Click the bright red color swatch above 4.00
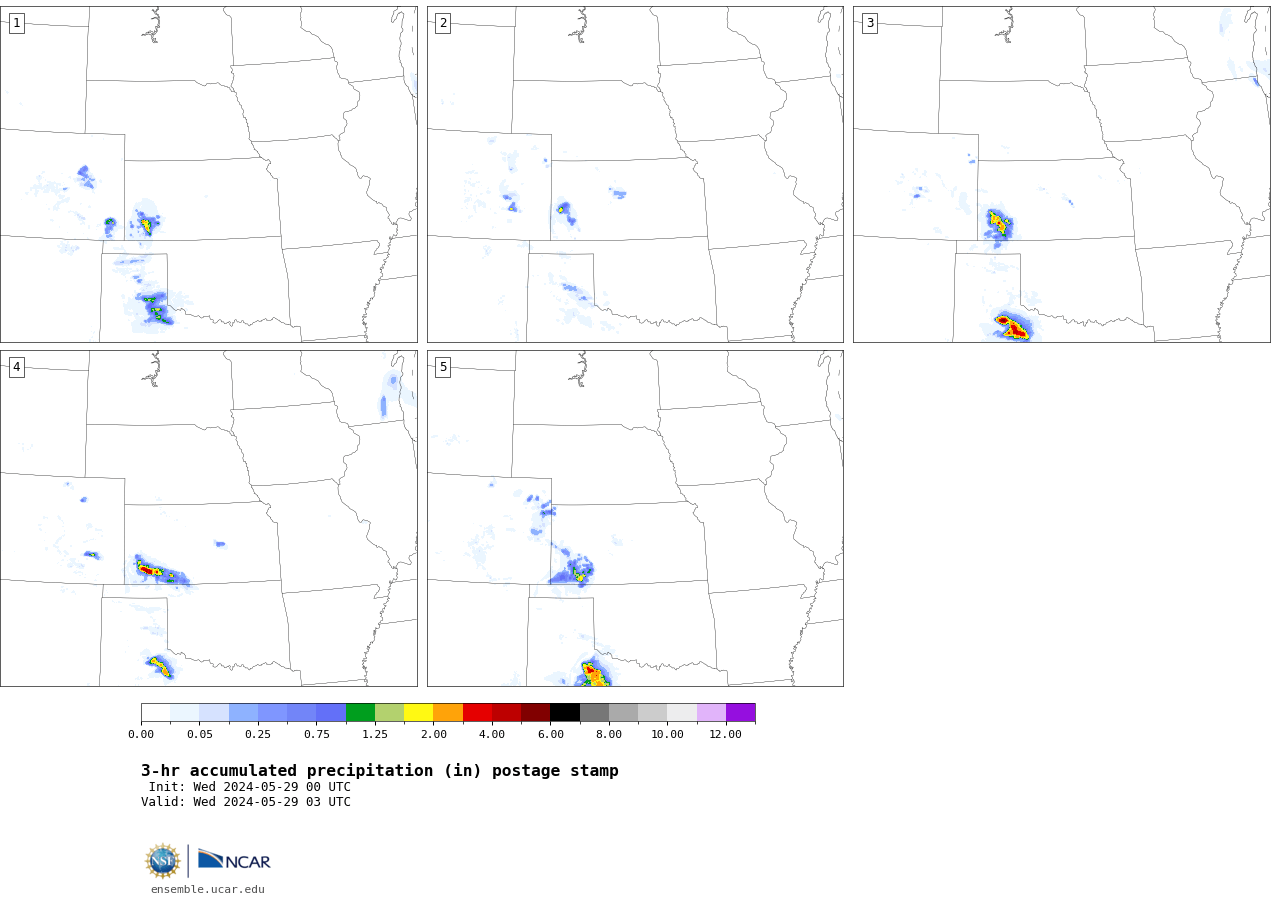Image resolution: width=1280 pixels, height=901 pixels. 477,713
